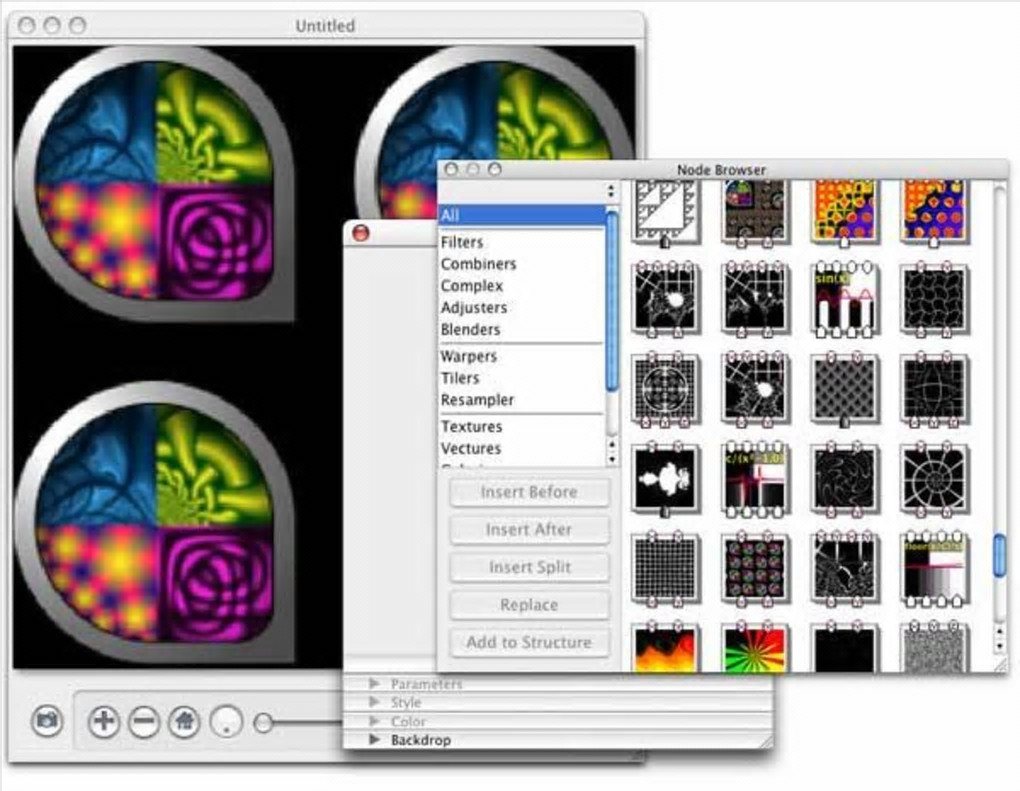The image size is (1020, 791).
Task: Click Add to Structure button
Action: coord(530,643)
